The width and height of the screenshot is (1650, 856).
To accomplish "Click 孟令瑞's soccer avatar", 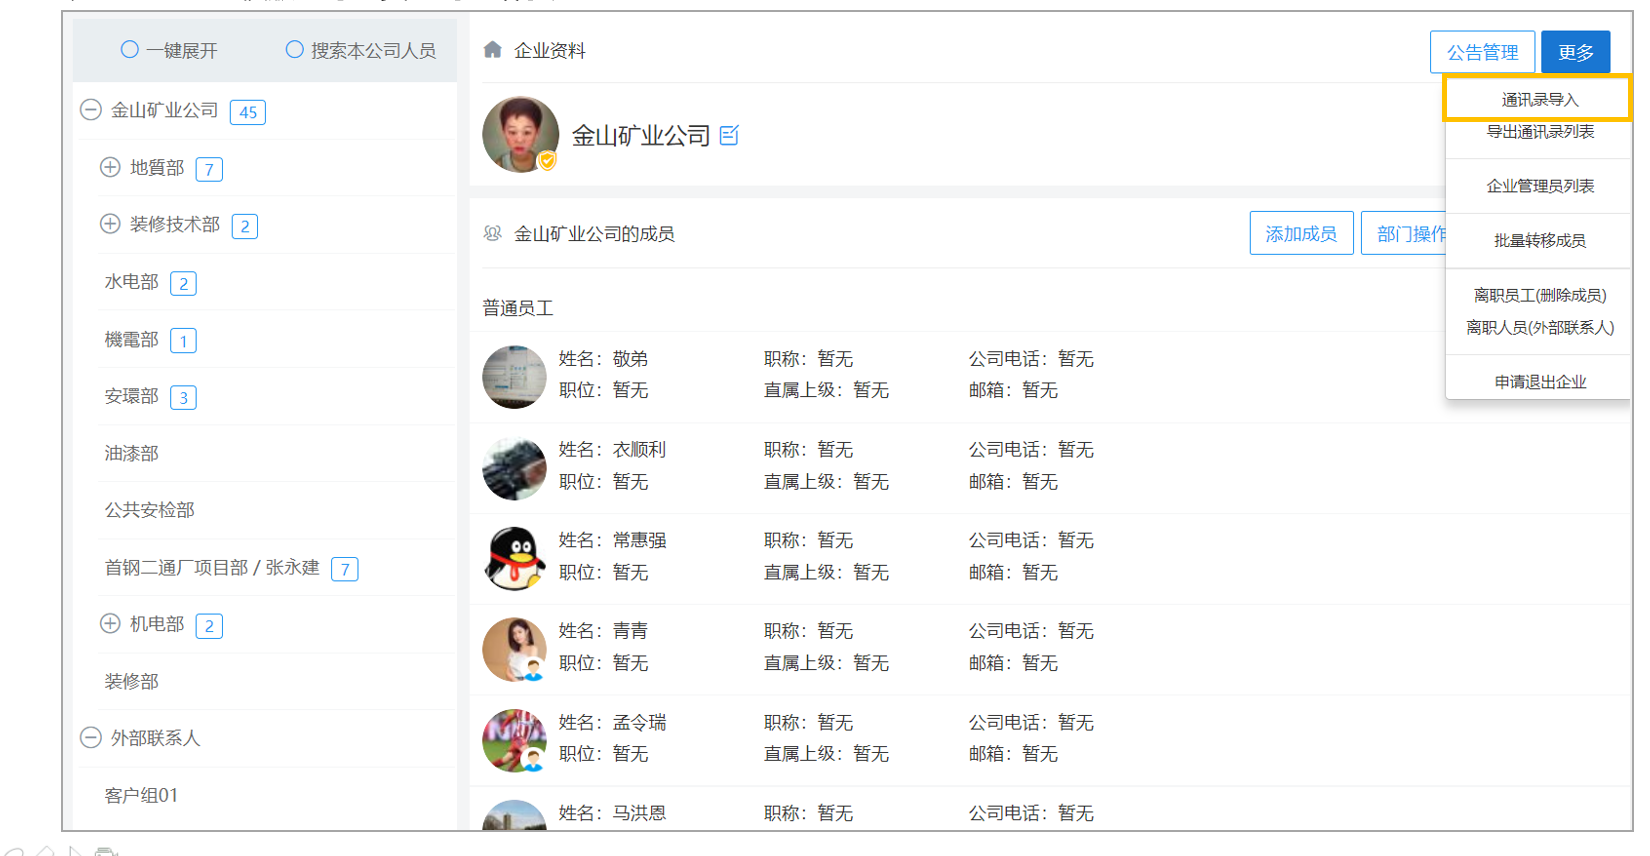I will pyautogui.click(x=514, y=740).
